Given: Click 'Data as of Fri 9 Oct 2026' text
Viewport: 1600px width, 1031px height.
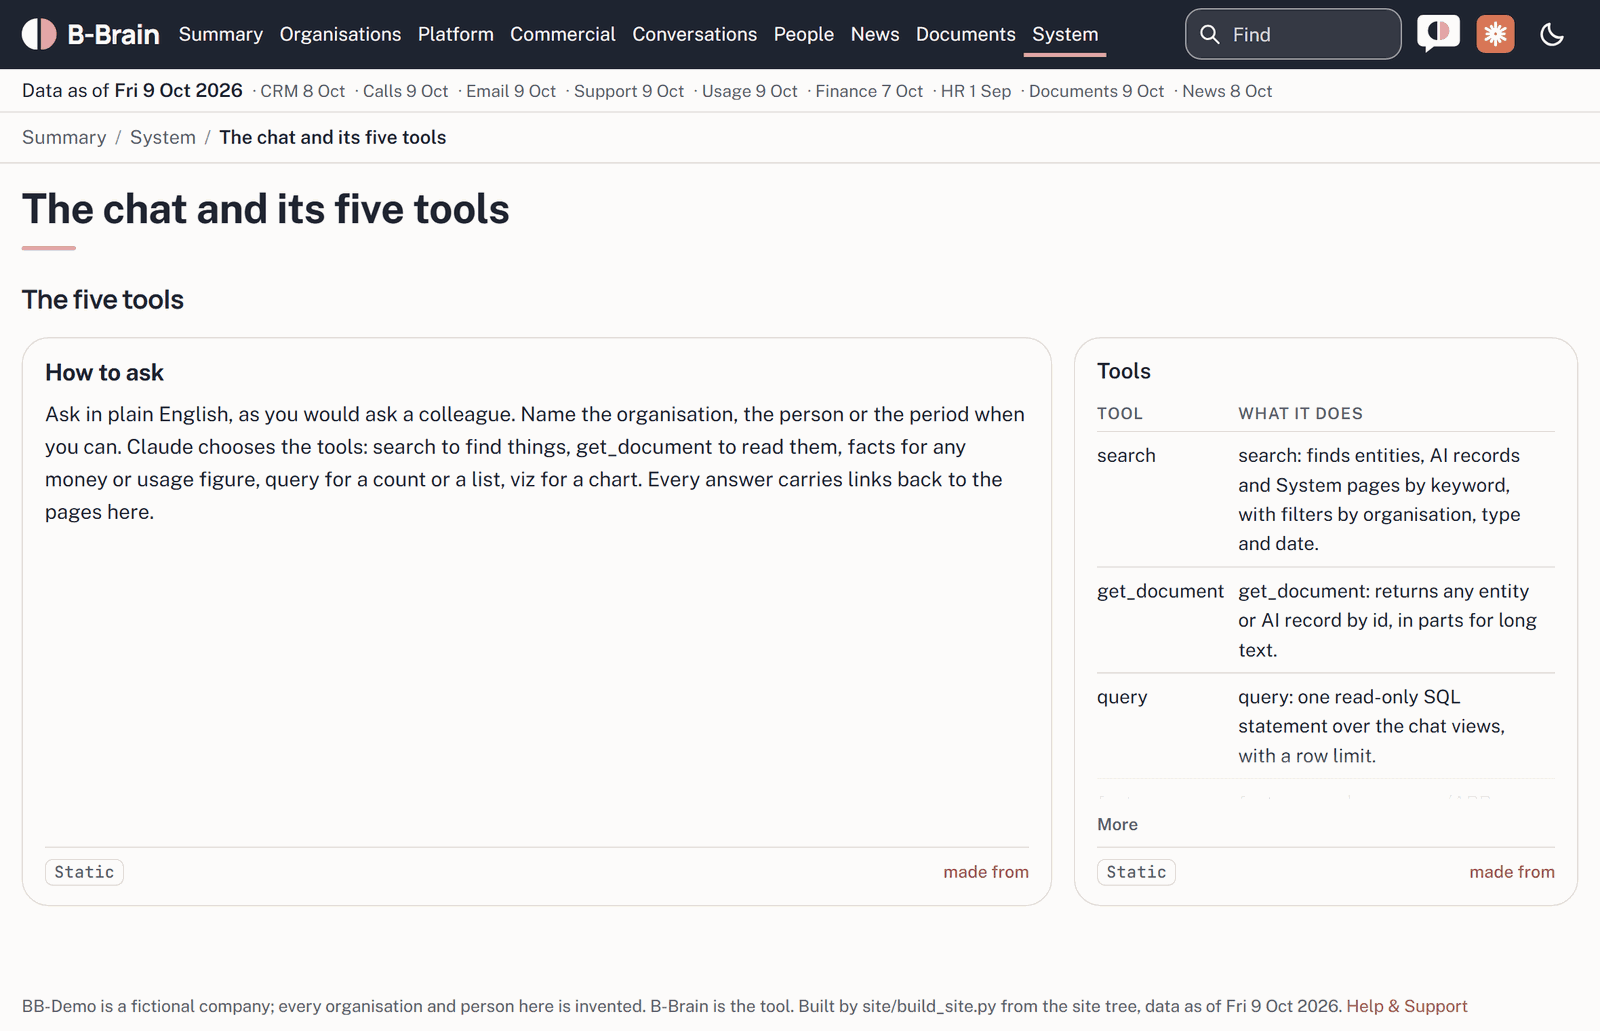Looking at the screenshot, I should click(132, 91).
